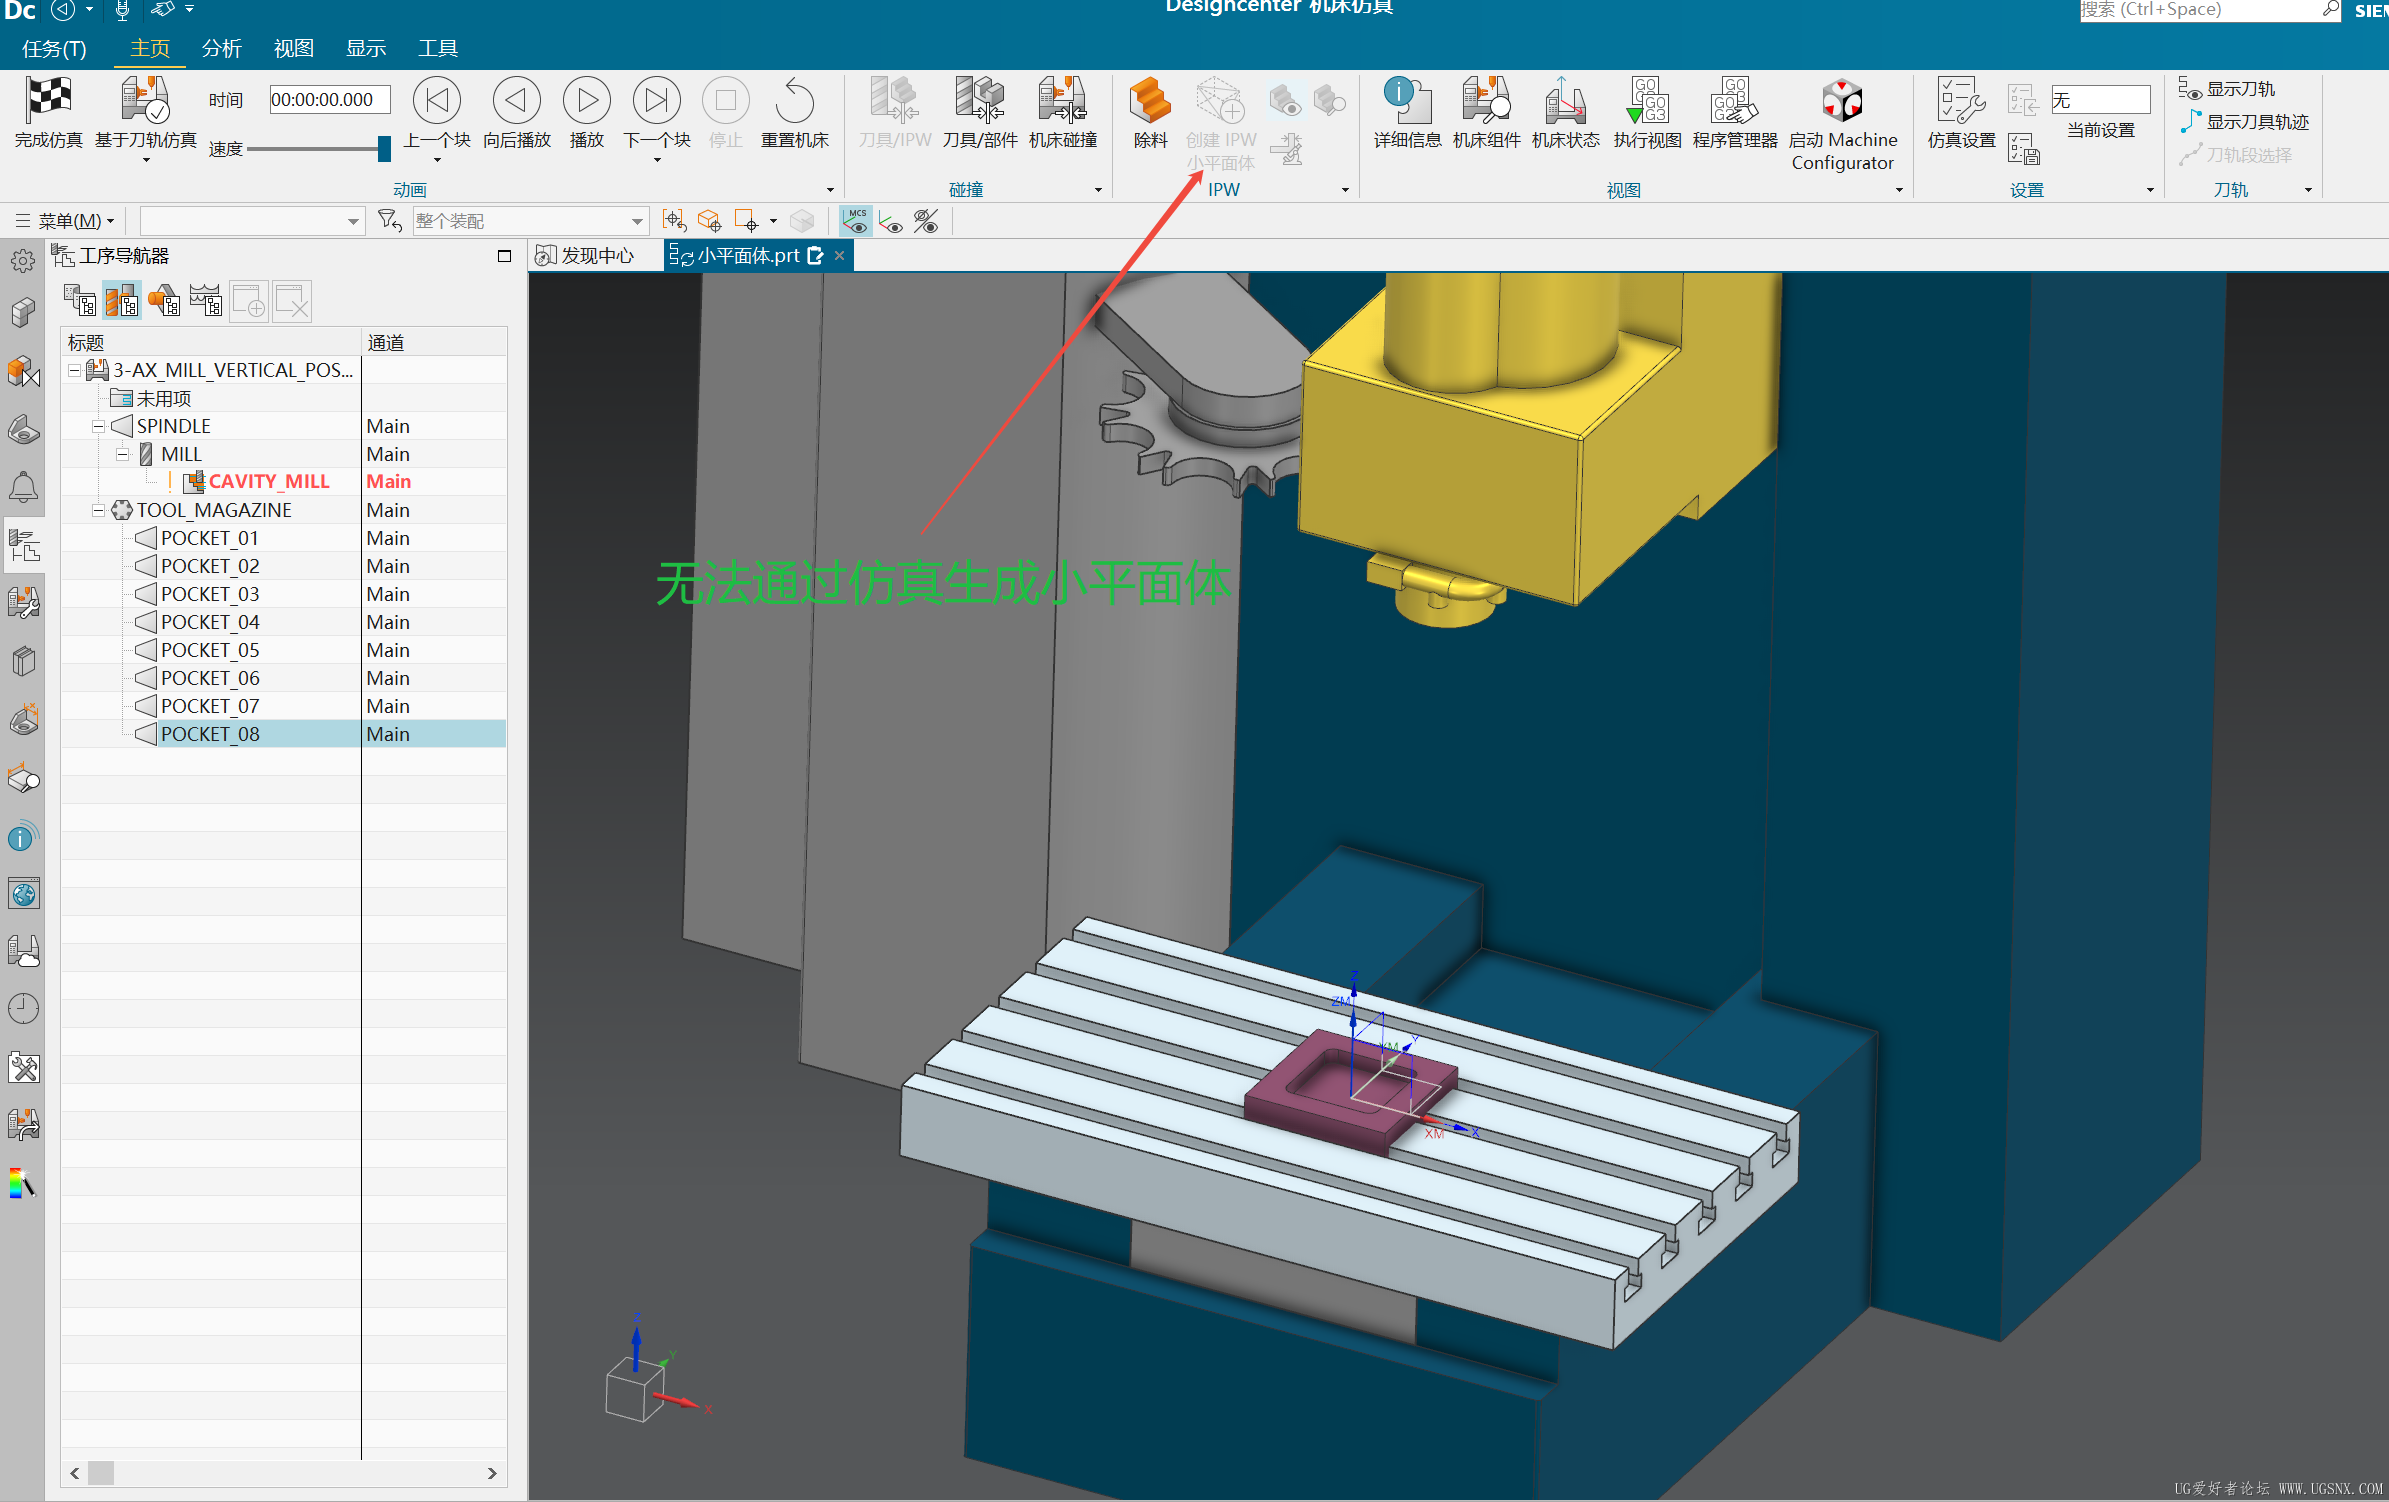Select CAVITY_MILL operation in tree
This screenshot has width=2389, height=1502.
(269, 482)
